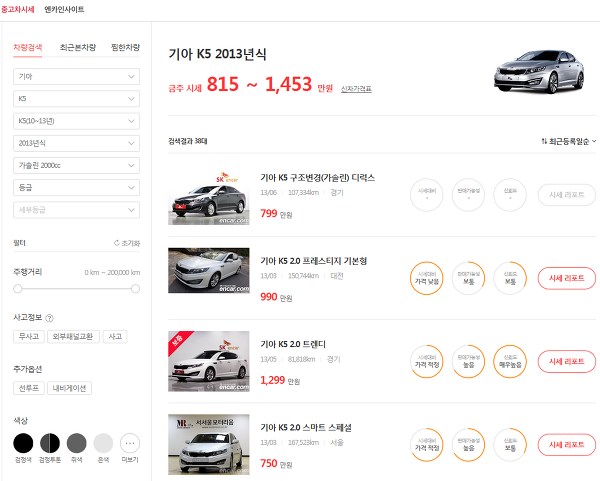Image resolution: width=600 pixels, height=481 pixels.
Task: Click the 판매가능성 gauge on 디럭스 listing
Action: pyautogui.click(x=468, y=195)
